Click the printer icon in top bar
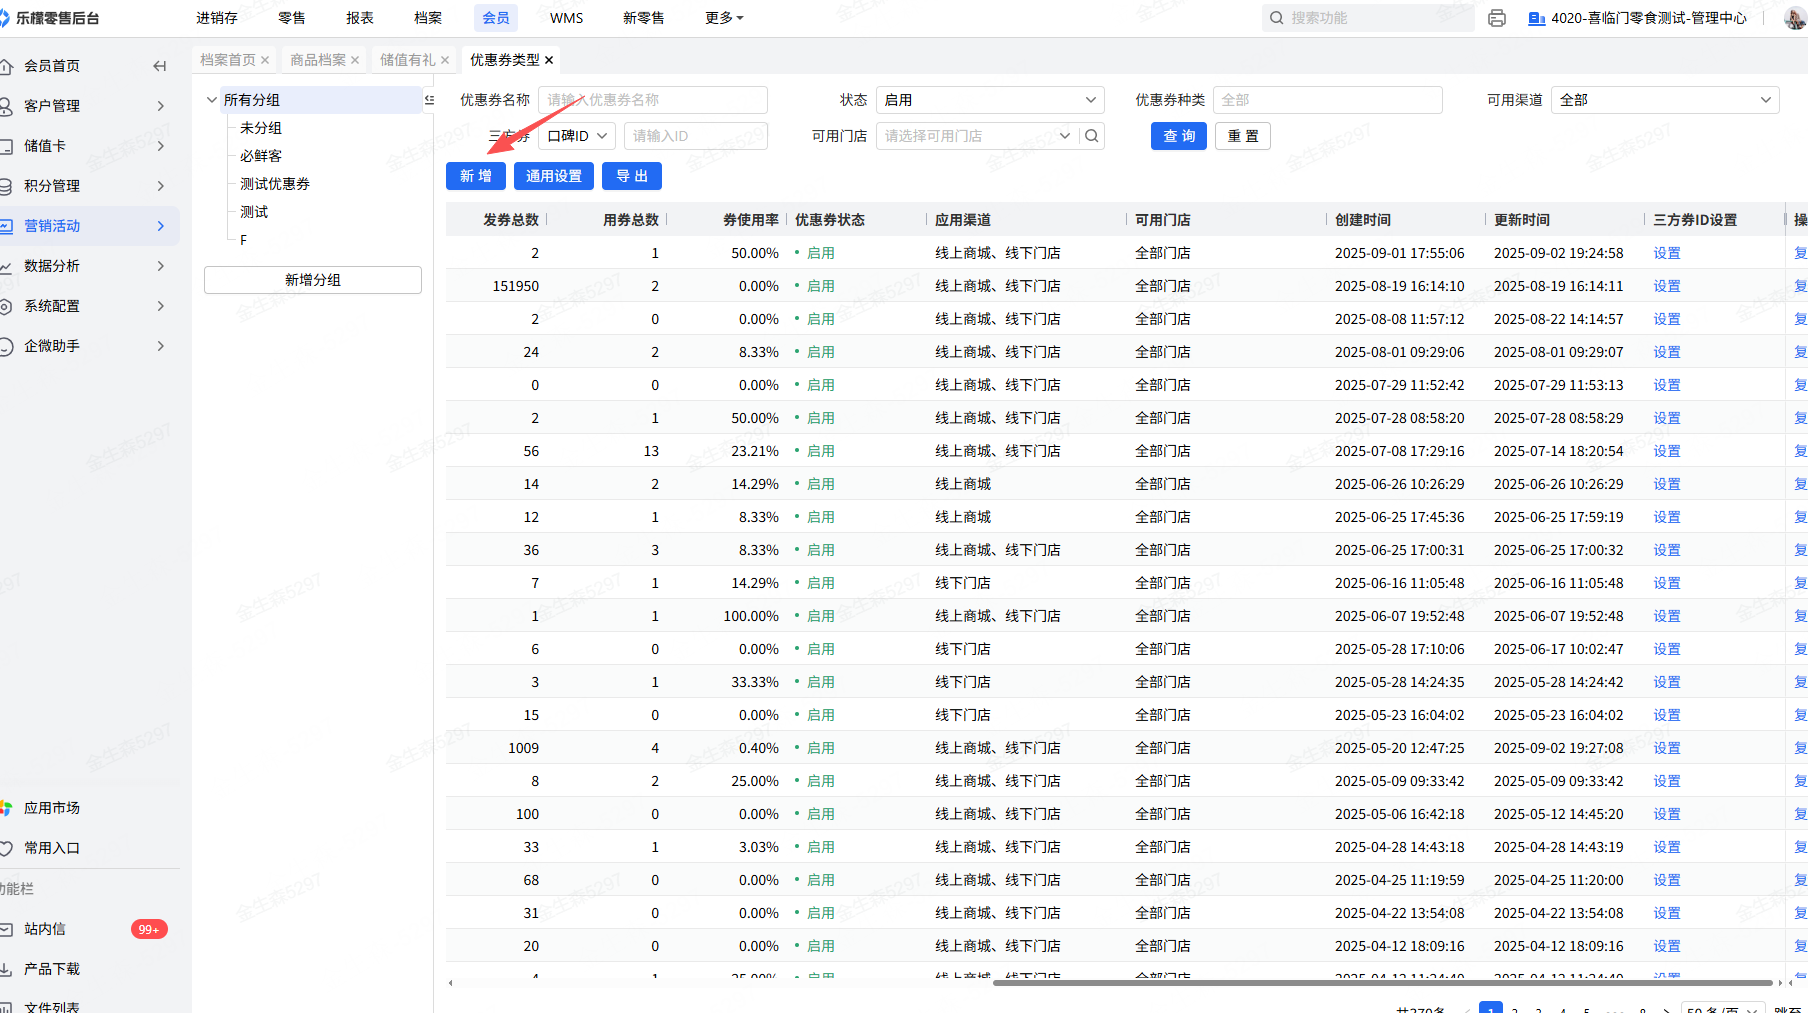Screen dimensions: 1808x1013 [1496, 18]
